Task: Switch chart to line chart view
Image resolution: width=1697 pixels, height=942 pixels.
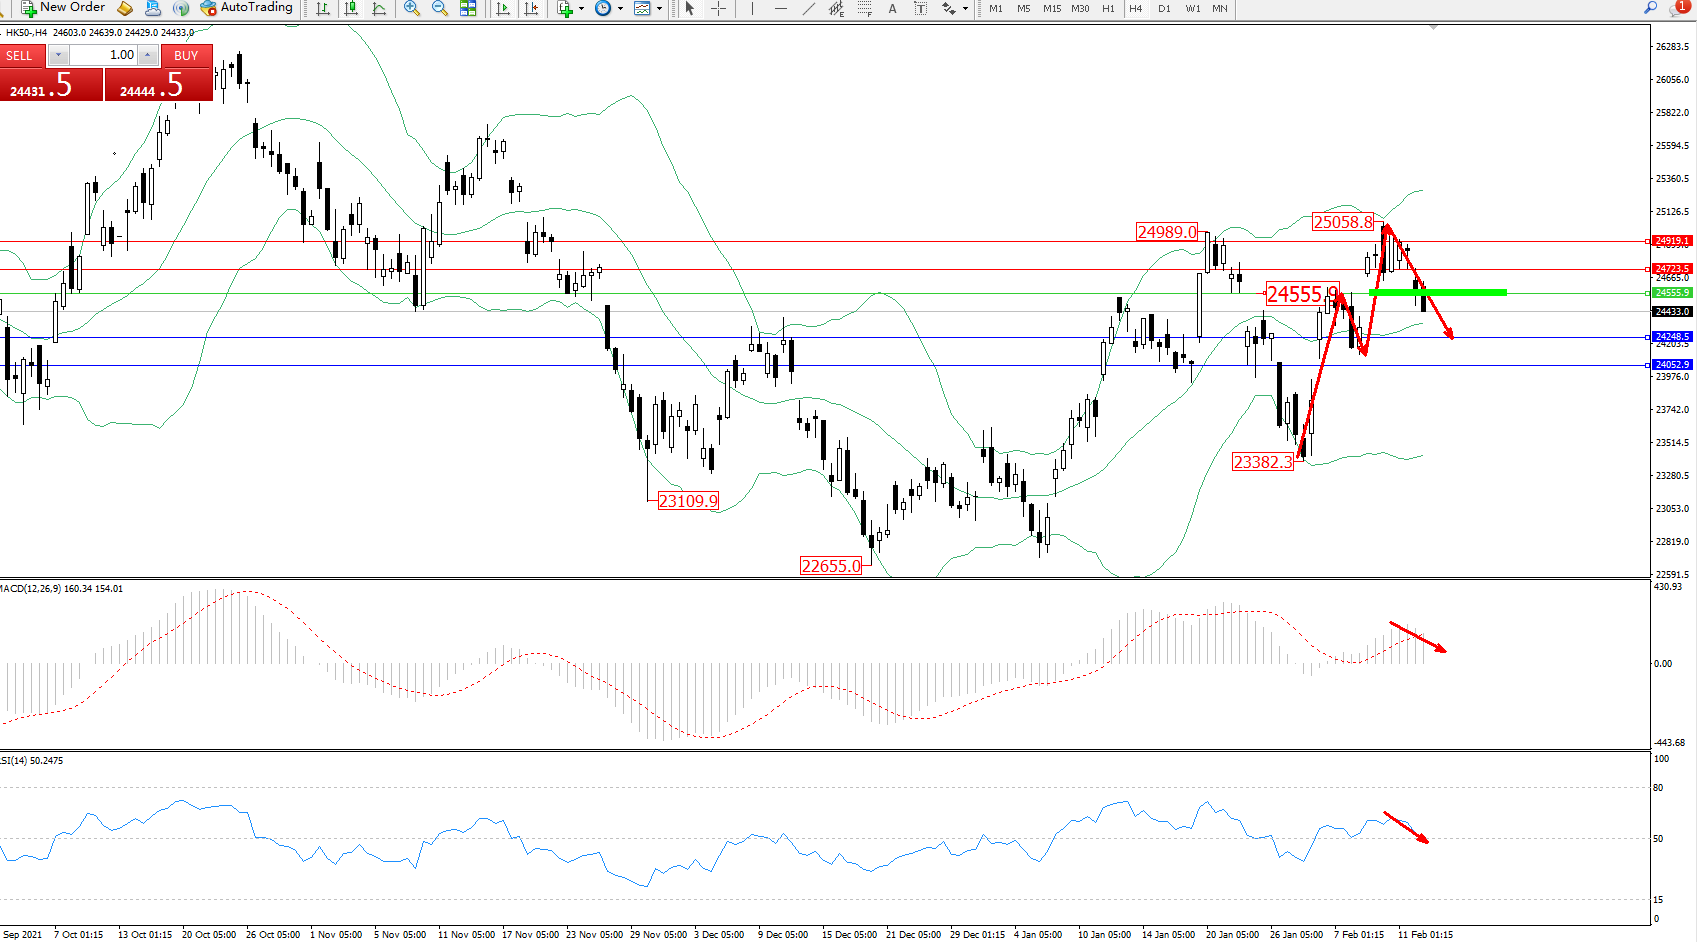Action: (x=379, y=8)
